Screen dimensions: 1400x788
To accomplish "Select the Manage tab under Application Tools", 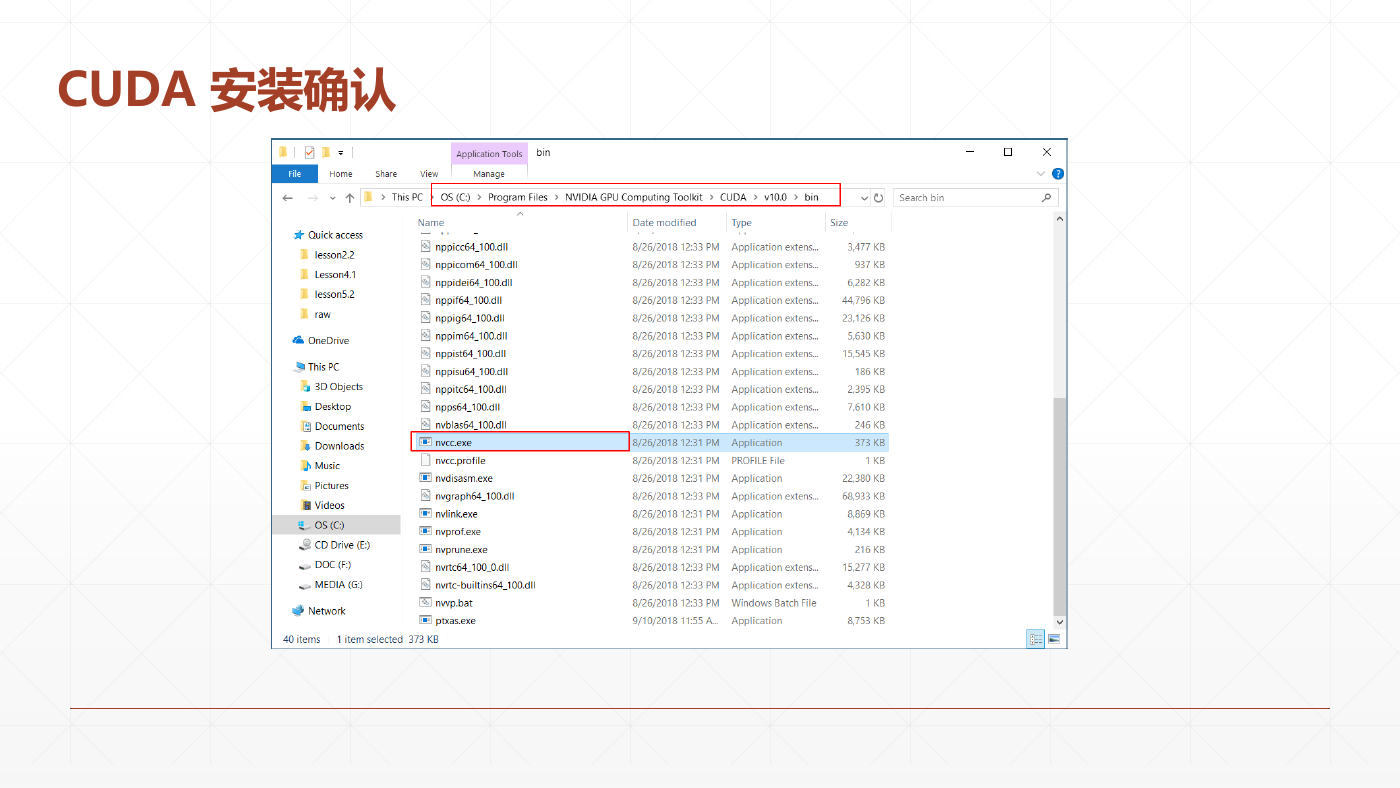I will pos(489,174).
